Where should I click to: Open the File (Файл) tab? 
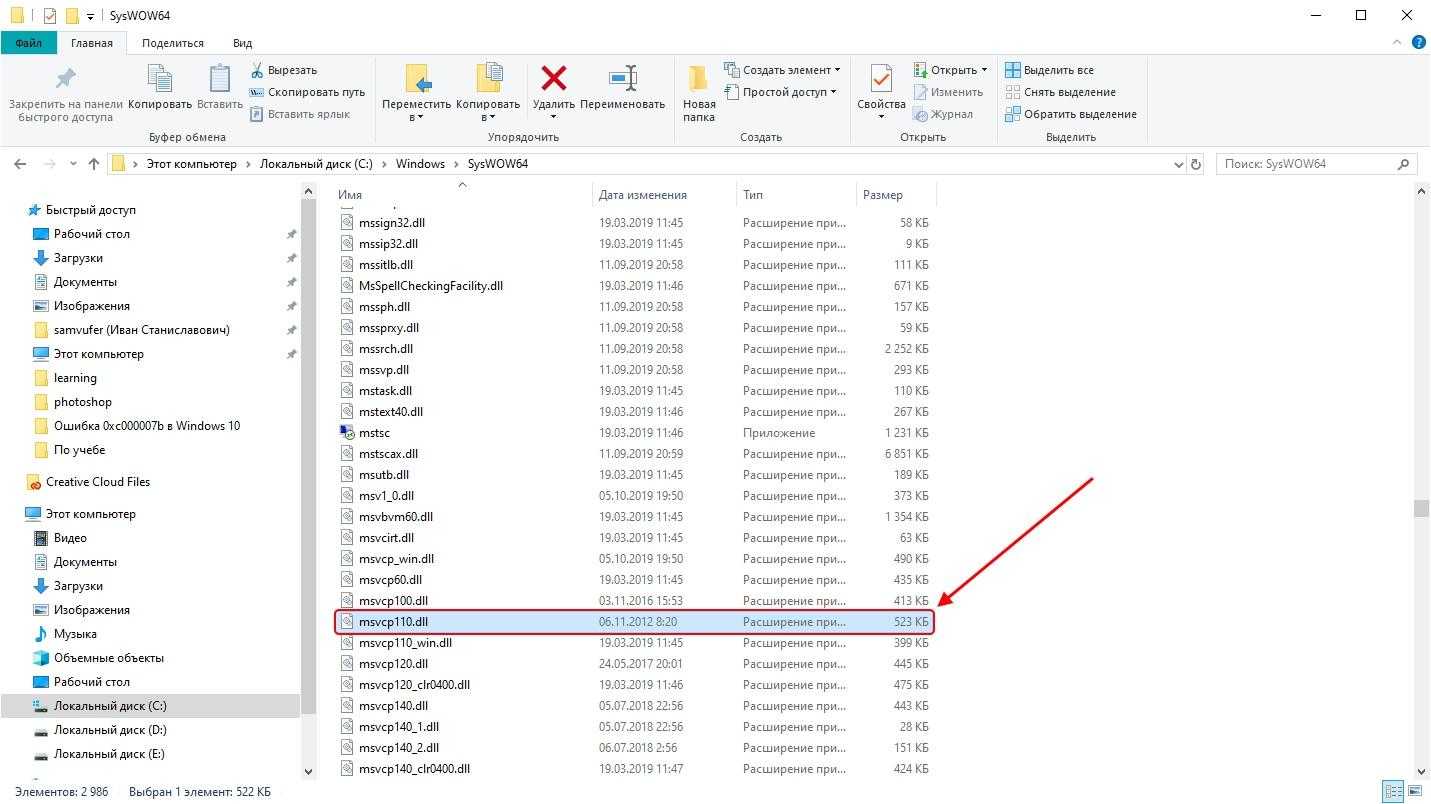(28, 43)
